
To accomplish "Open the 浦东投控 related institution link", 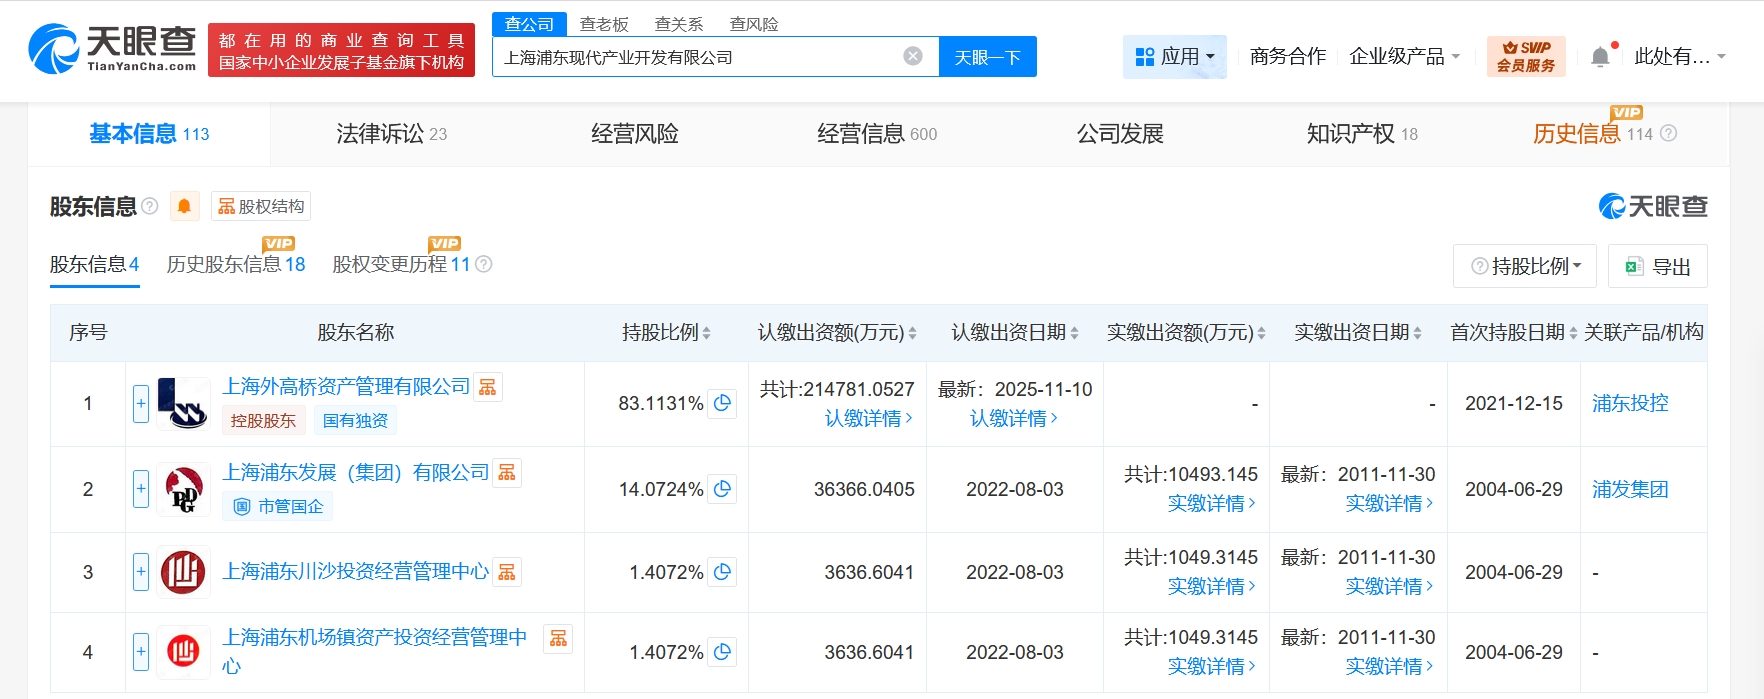I will (1630, 403).
